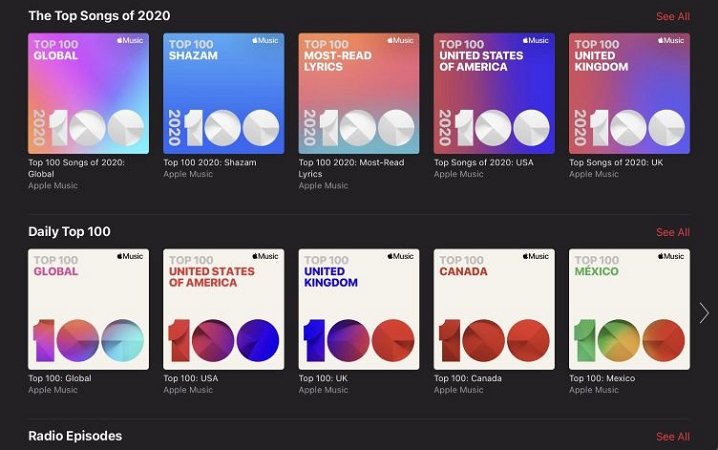Click Apple Music under Top 100: Global

point(53,390)
